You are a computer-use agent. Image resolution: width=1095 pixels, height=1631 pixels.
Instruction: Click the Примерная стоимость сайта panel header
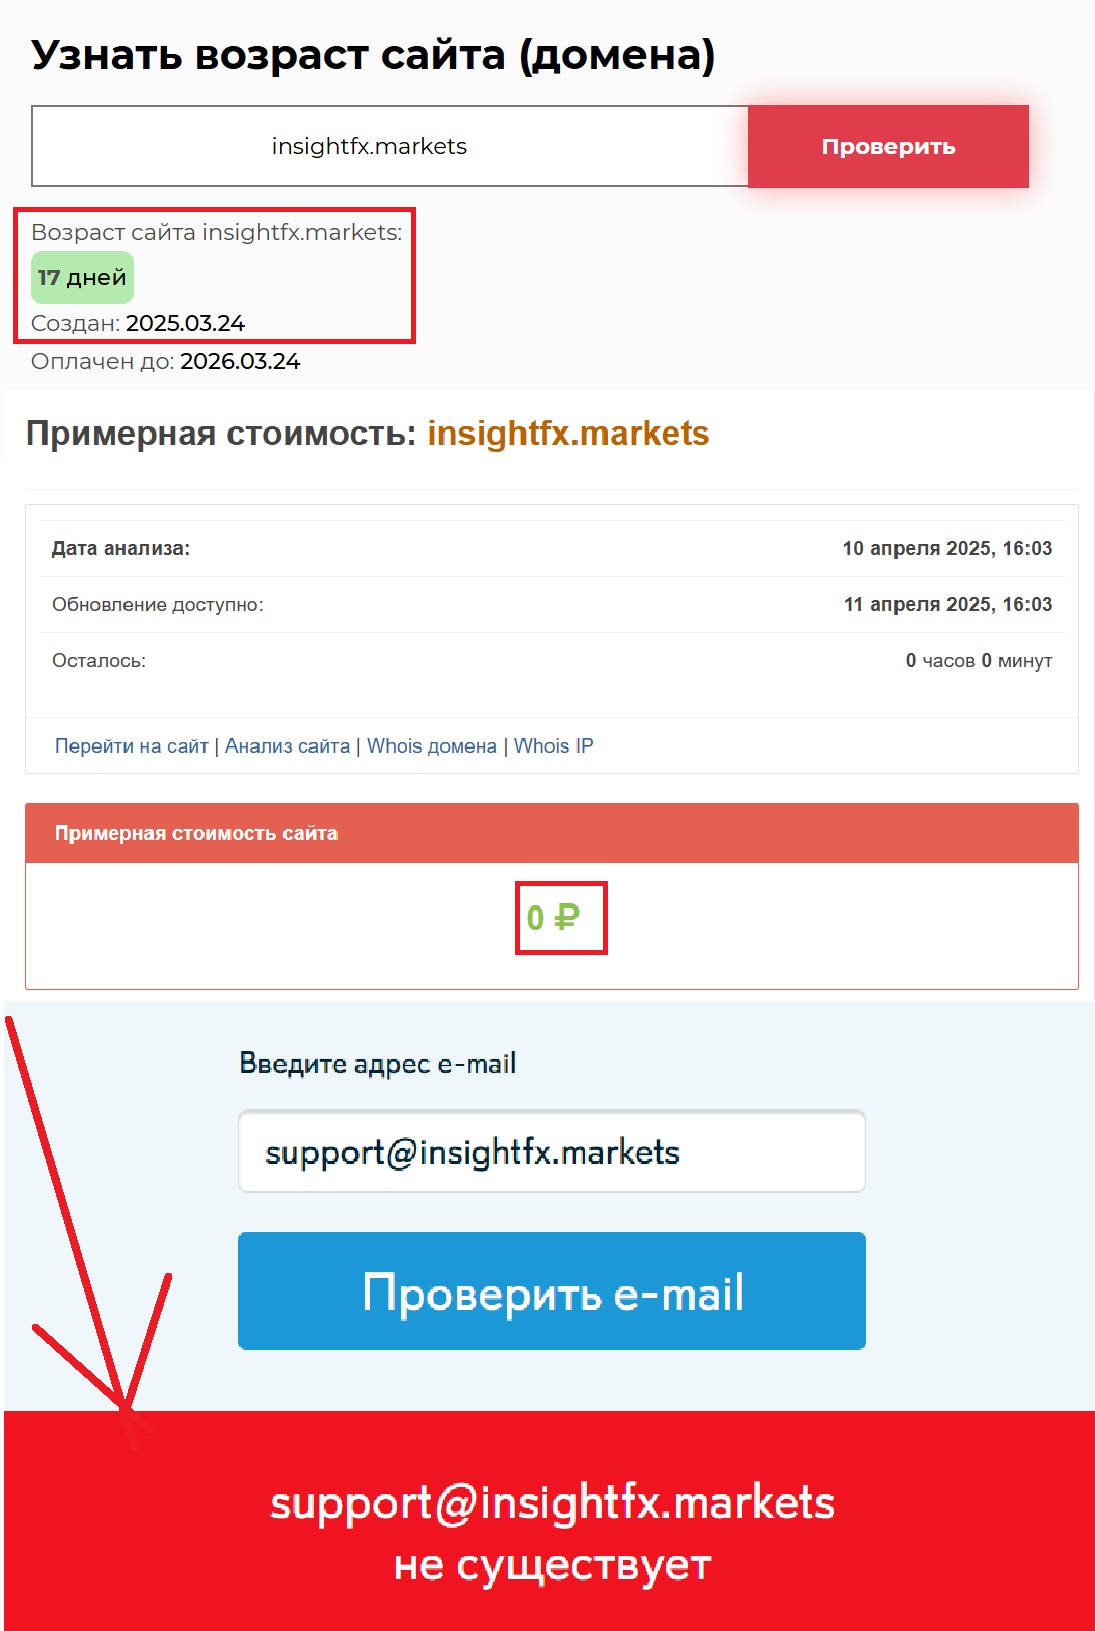point(552,833)
